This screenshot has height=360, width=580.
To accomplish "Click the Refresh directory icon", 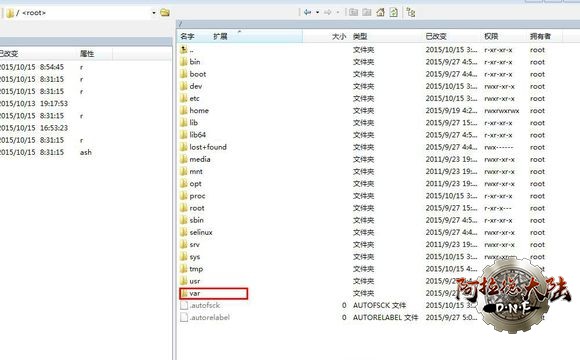I will pos(394,12).
